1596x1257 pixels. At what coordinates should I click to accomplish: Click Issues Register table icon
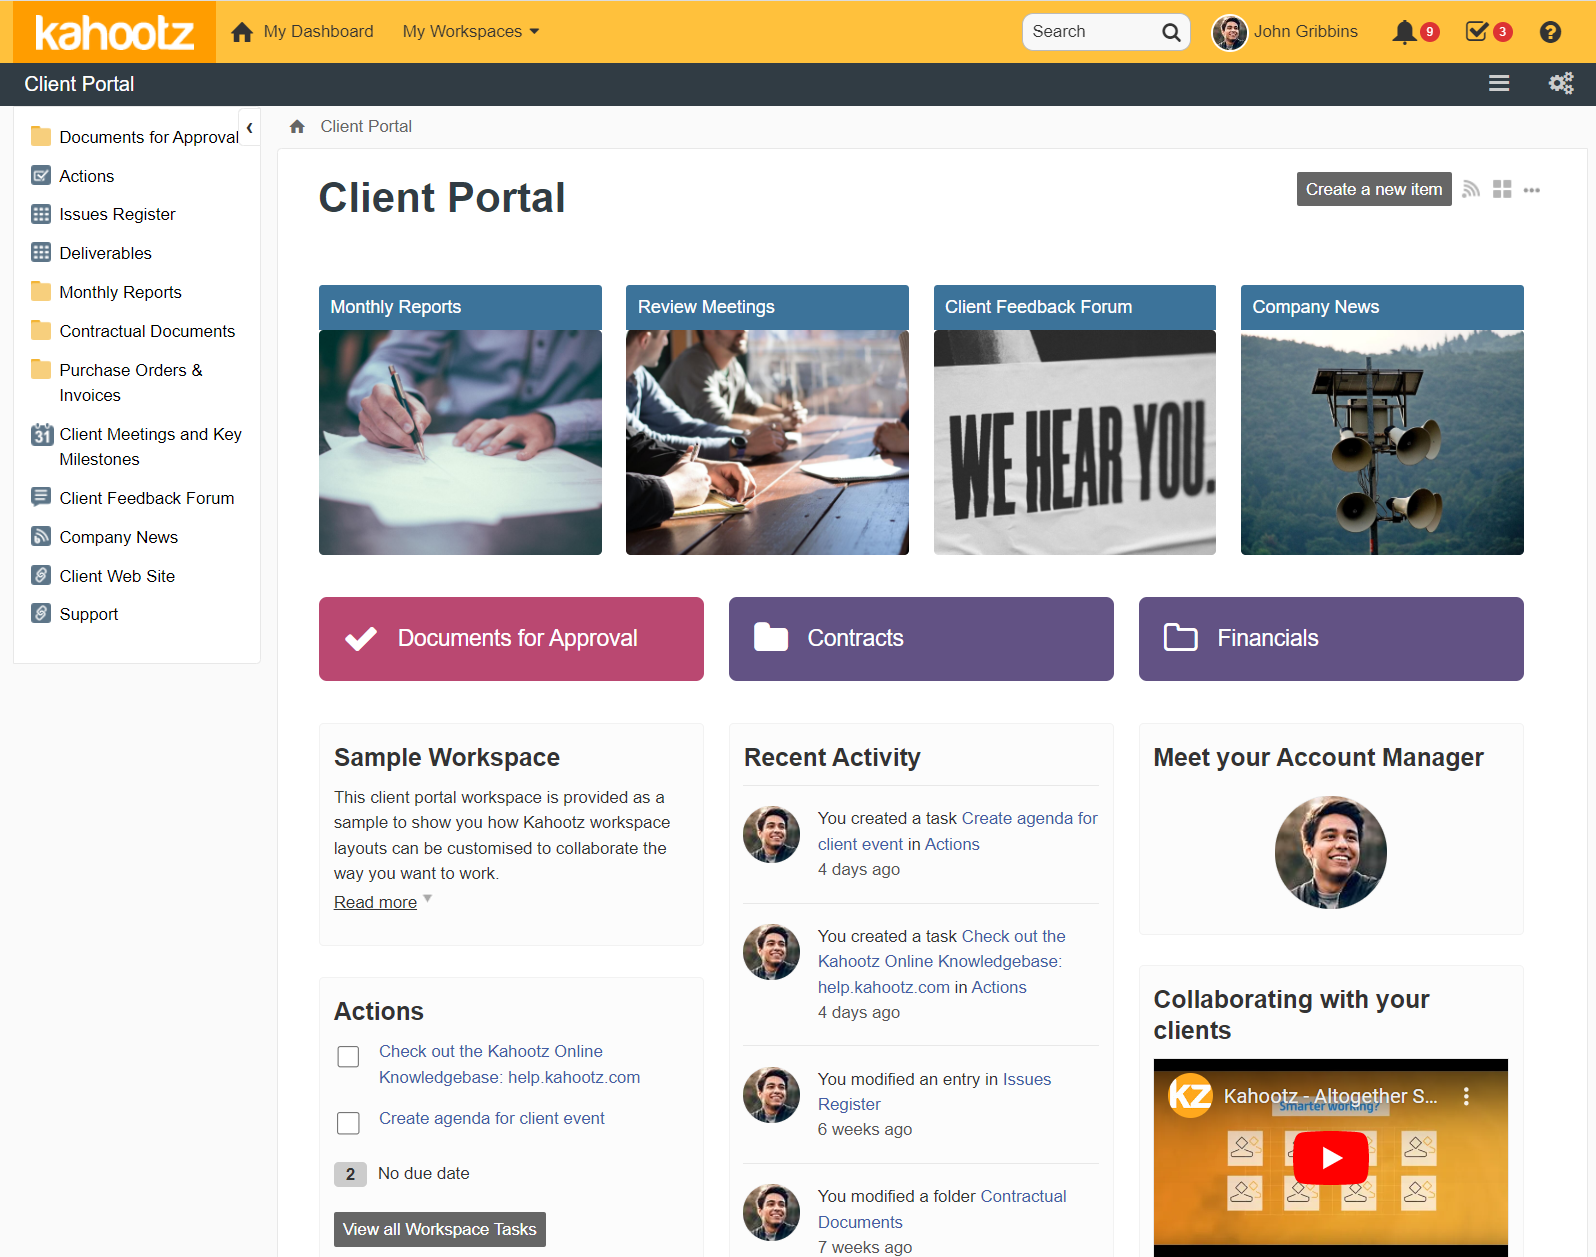(x=41, y=214)
